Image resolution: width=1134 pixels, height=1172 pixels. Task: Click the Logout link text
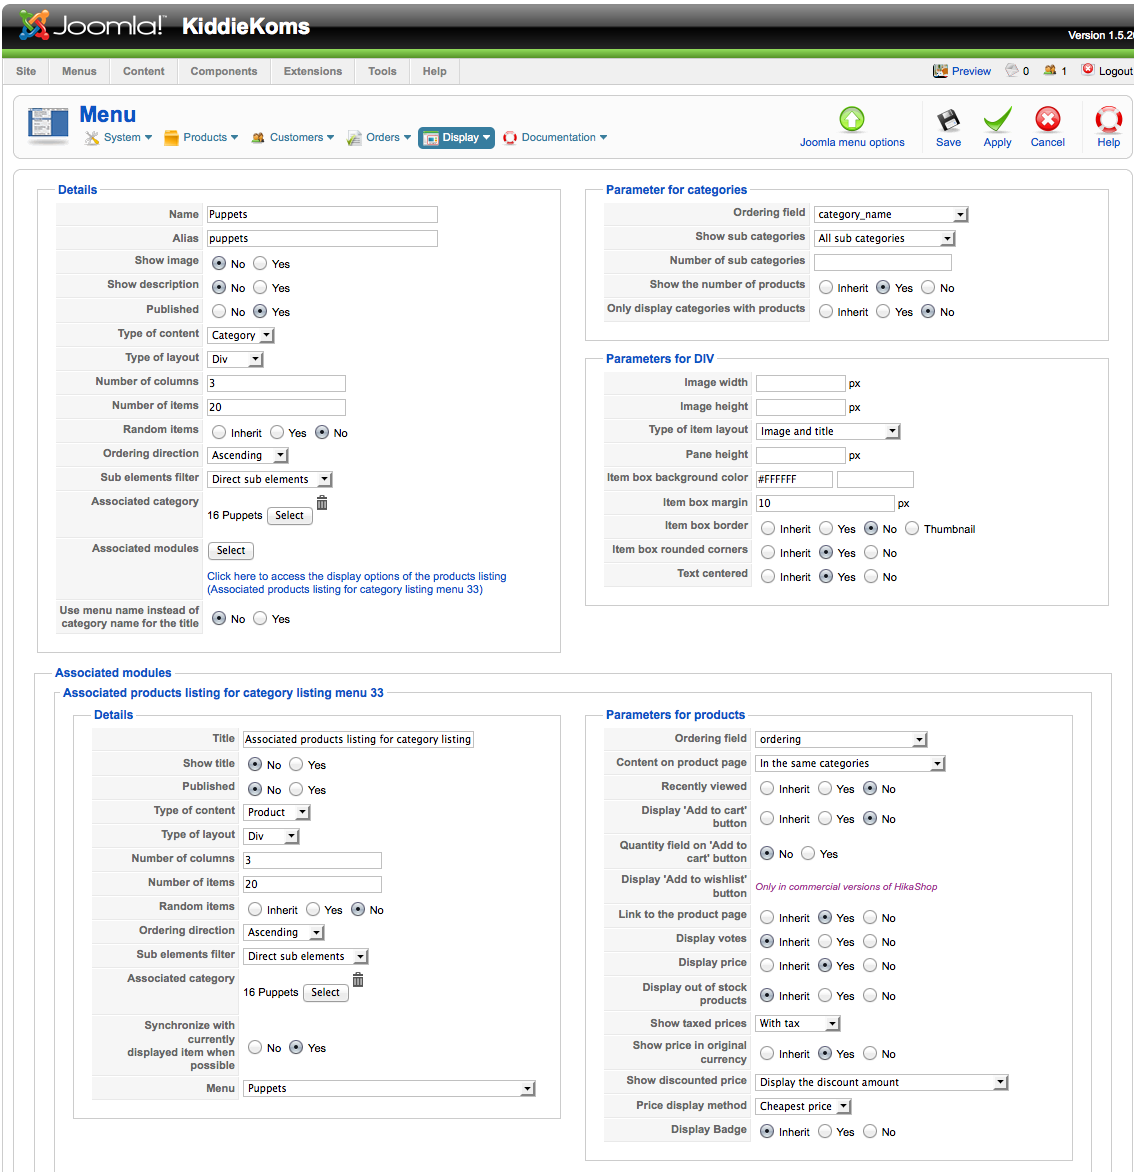[1115, 71]
